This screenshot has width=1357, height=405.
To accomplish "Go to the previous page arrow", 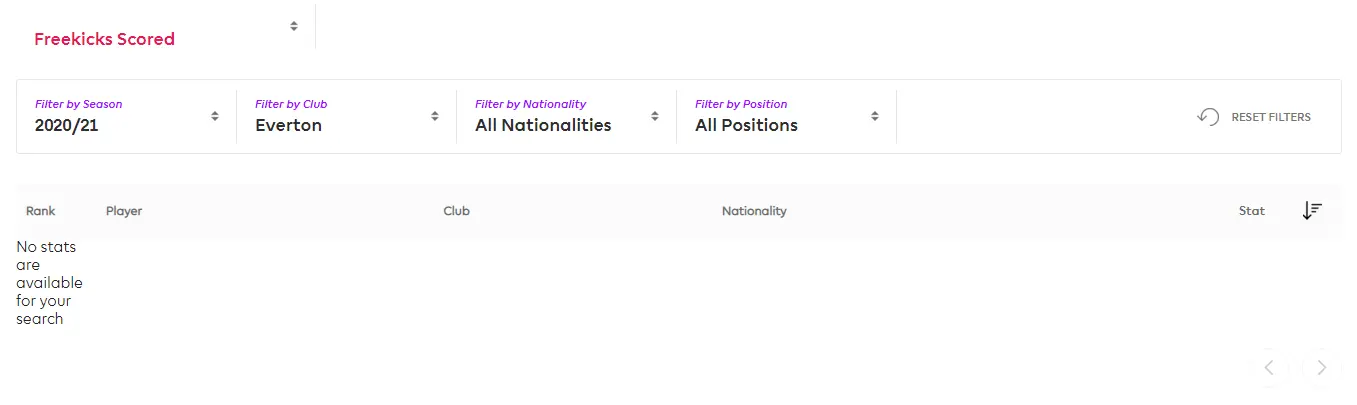I will pos(1269,368).
